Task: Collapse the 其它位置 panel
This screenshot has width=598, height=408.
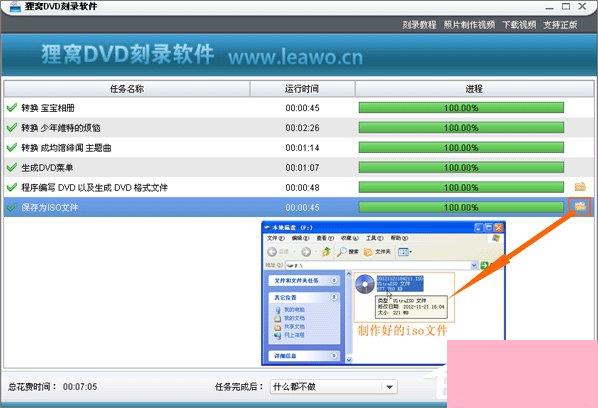Action: coord(334,297)
